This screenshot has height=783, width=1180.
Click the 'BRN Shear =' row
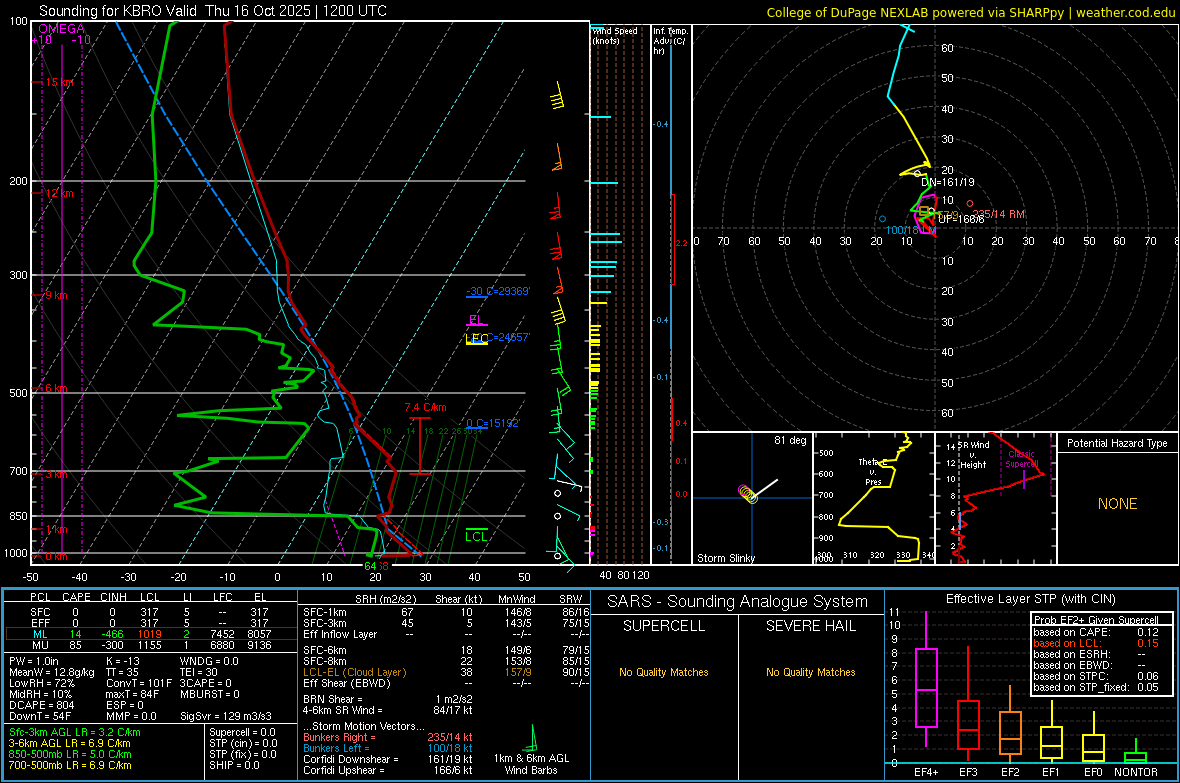pos(388,699)
